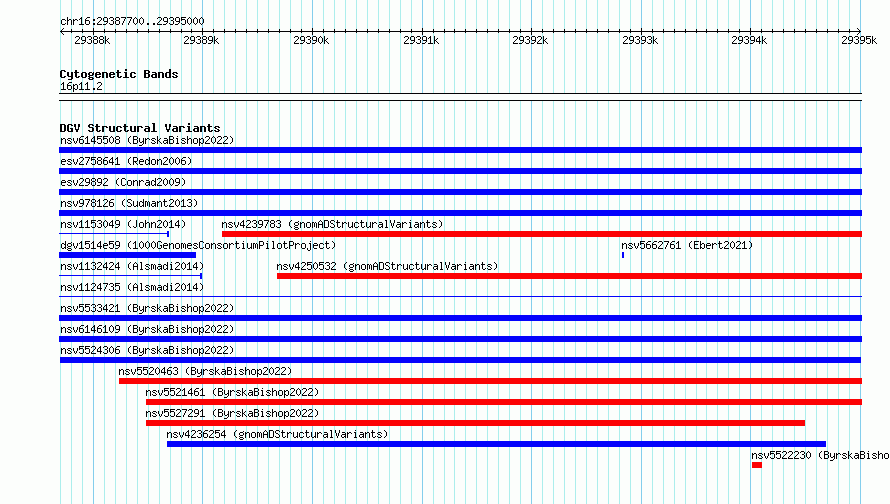The width and height of the screenshot is (890, 504).
Task: Click the red bar of nsv5521461
Action: (504, 402)
